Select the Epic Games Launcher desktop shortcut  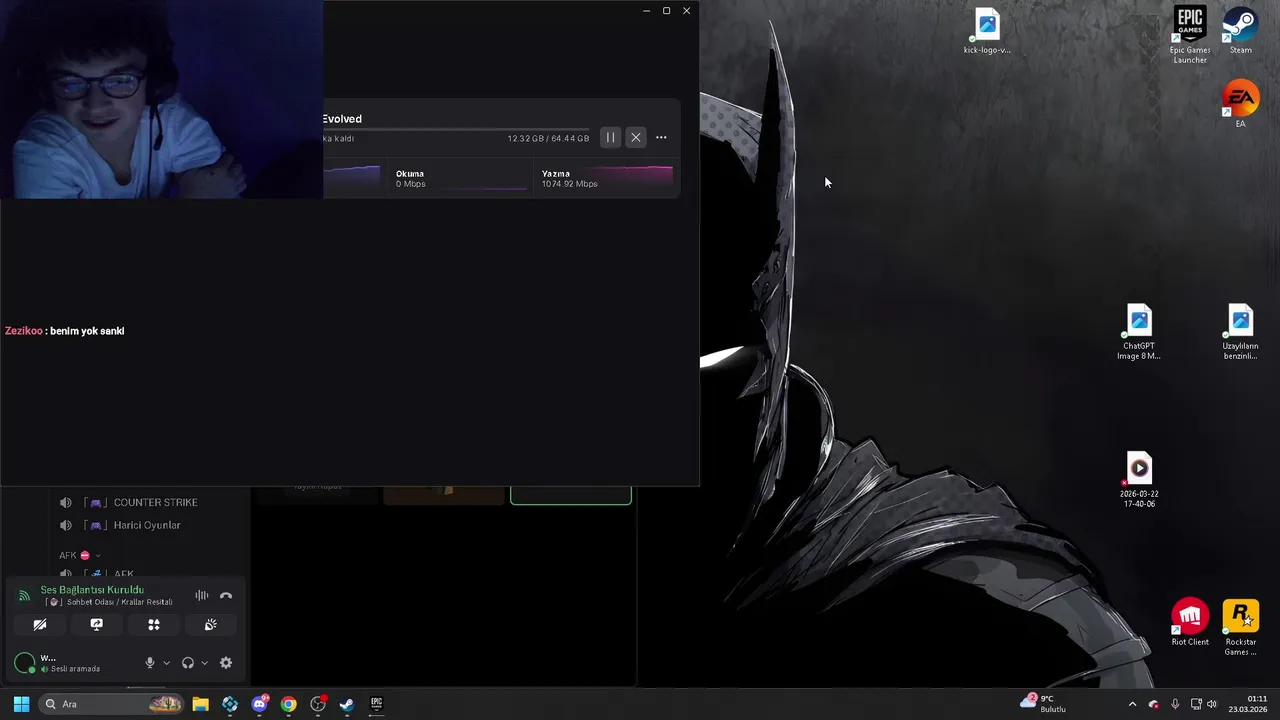pyautogui.click(x=1190, y=36)
